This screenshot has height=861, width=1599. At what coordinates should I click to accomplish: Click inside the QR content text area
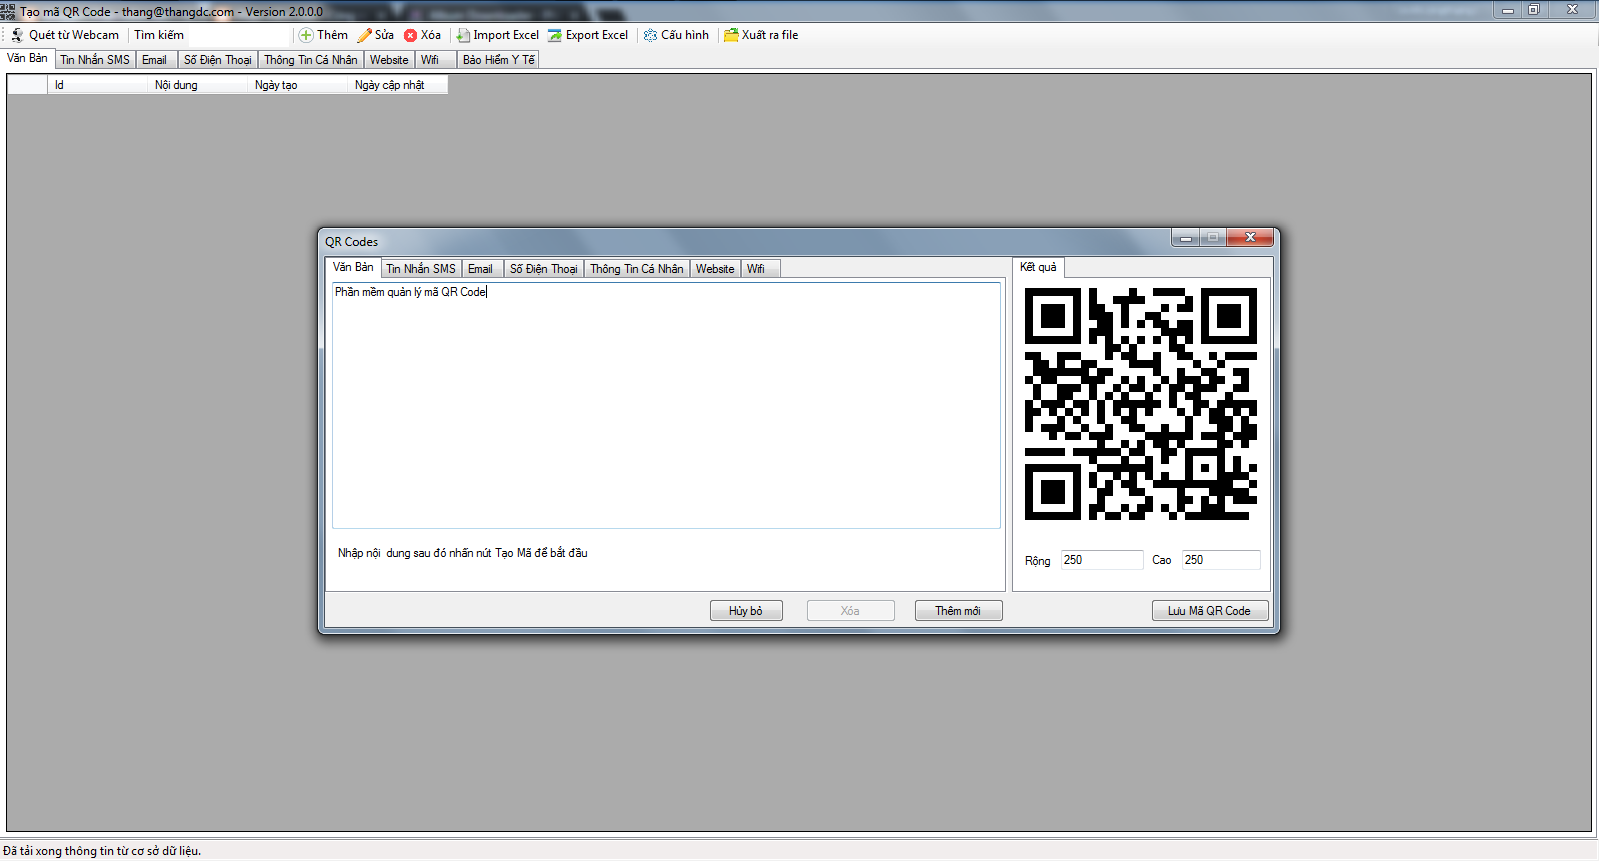(666, 405)
